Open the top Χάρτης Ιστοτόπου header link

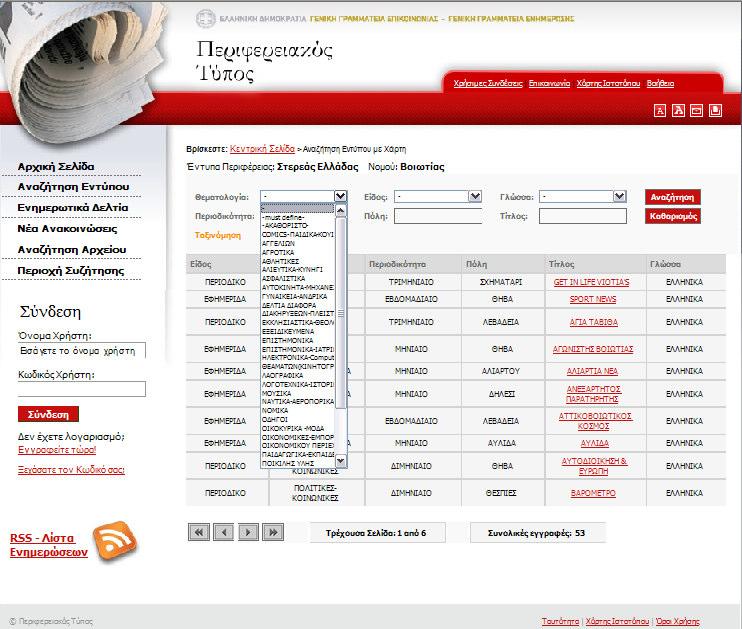click(609, 83)
